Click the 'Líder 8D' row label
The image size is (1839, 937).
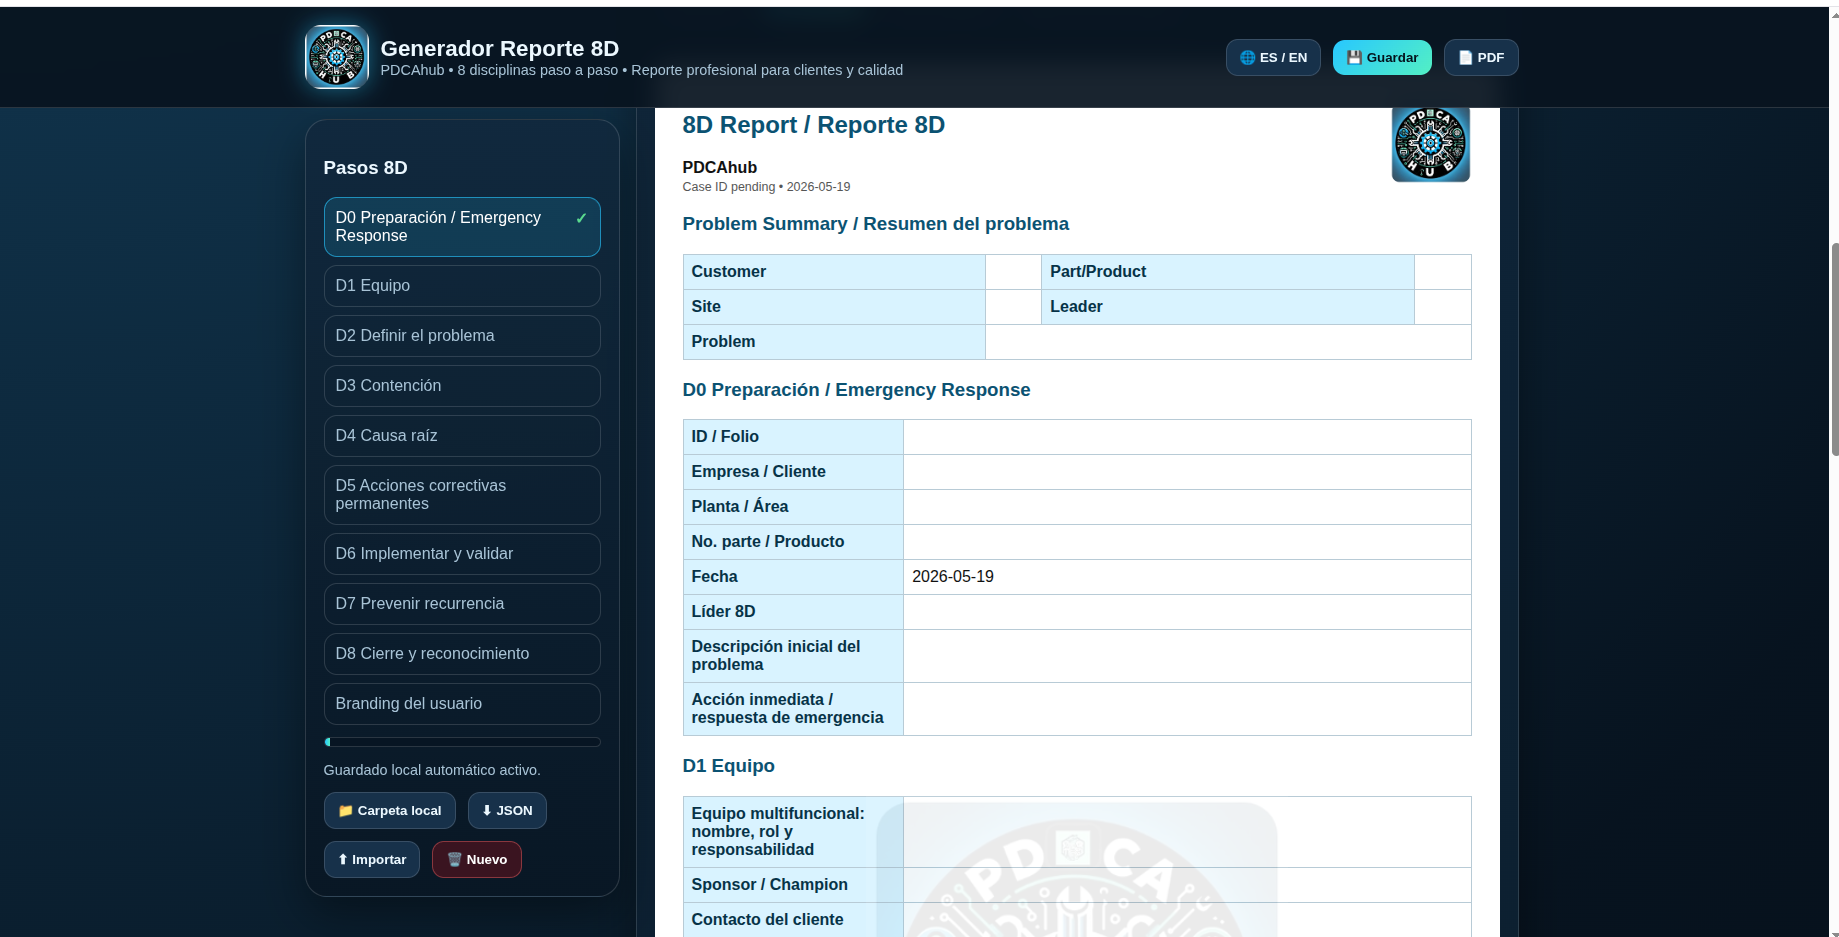click(x=723, y=612)
